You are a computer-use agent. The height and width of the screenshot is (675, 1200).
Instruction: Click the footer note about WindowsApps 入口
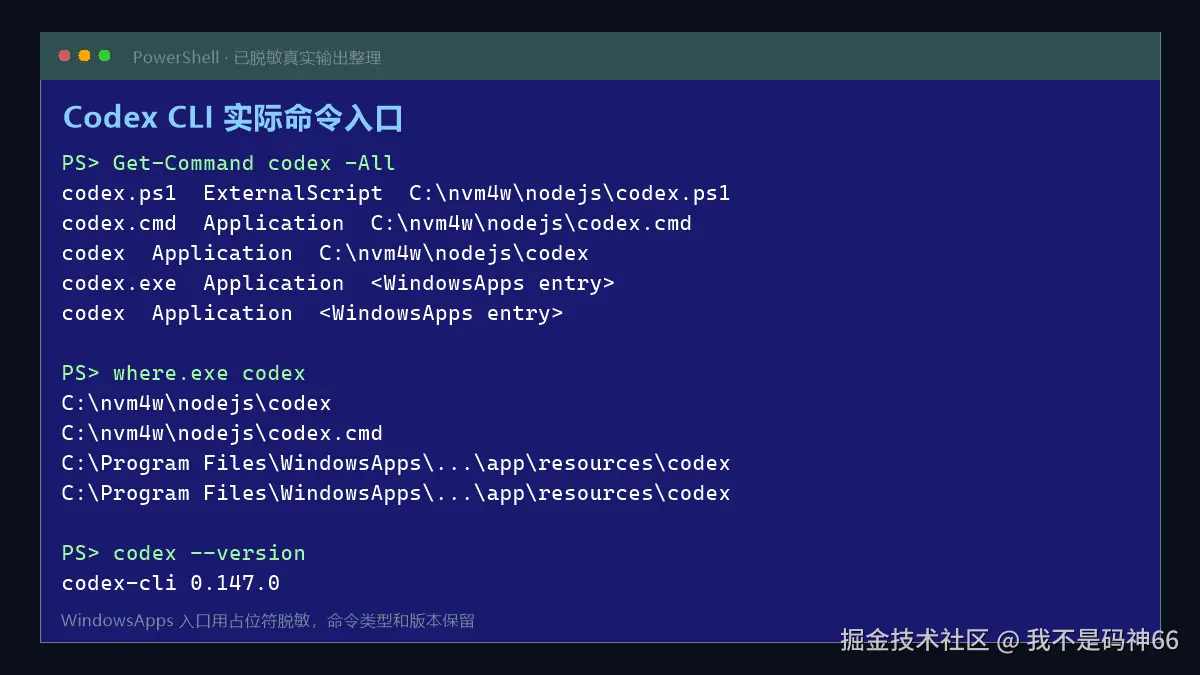click(268, 621)
